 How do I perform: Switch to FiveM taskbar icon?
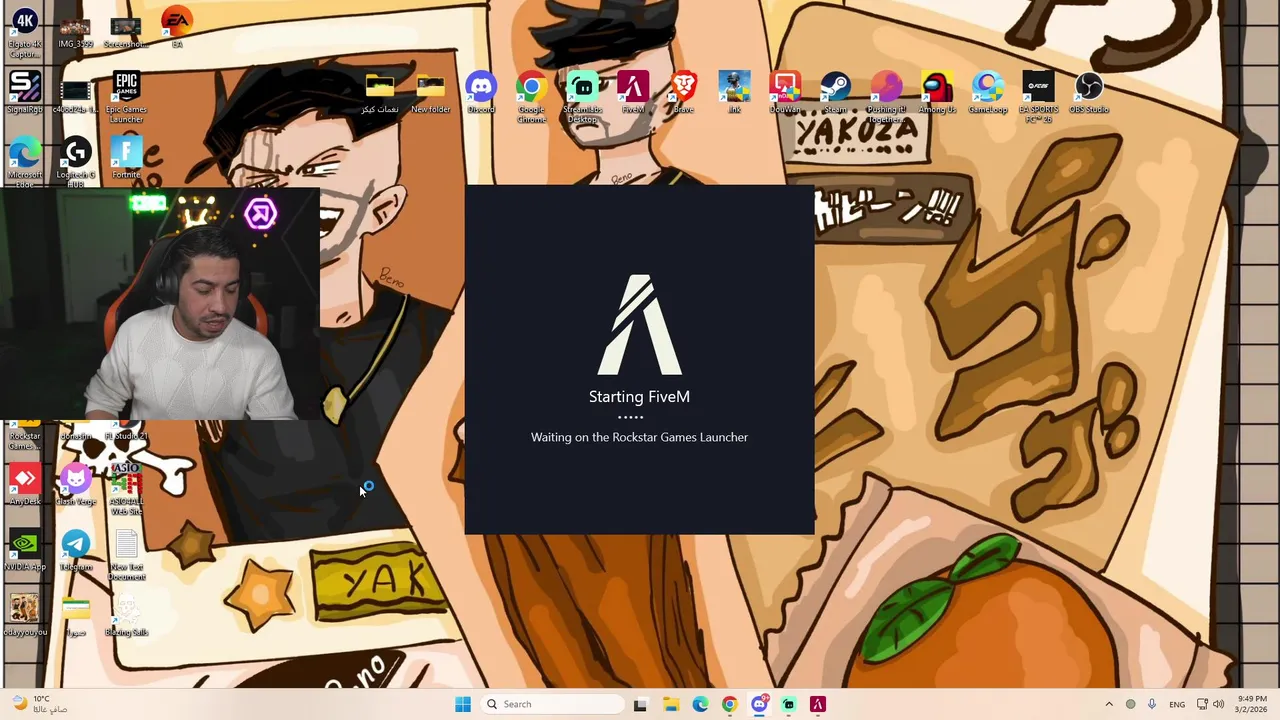tap(818, 704)
